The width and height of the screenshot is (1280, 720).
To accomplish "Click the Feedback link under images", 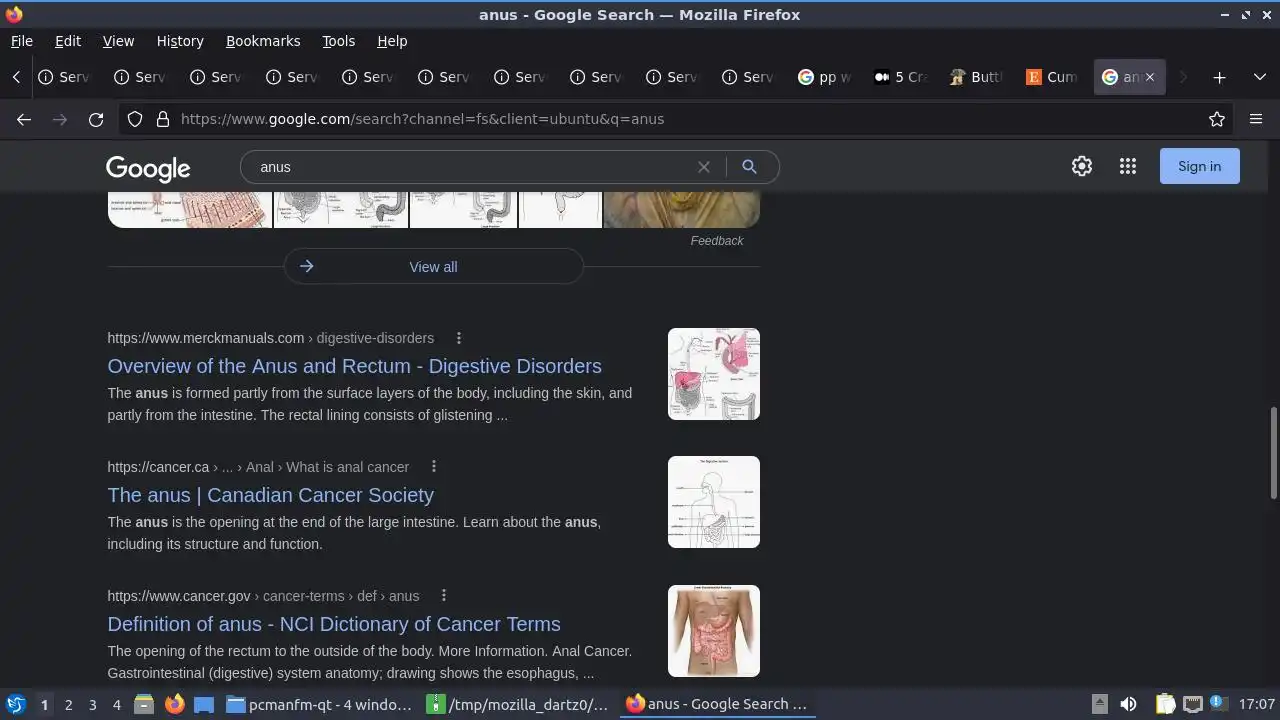I will click(x=717, y=241).
